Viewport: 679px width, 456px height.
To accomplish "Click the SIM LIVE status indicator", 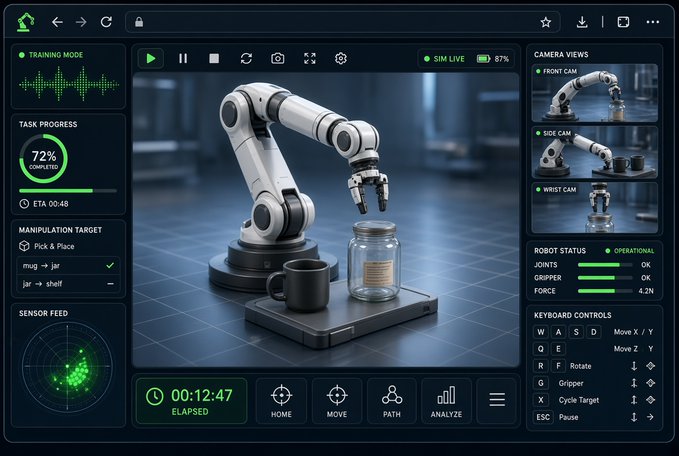I will click(444, 59).
